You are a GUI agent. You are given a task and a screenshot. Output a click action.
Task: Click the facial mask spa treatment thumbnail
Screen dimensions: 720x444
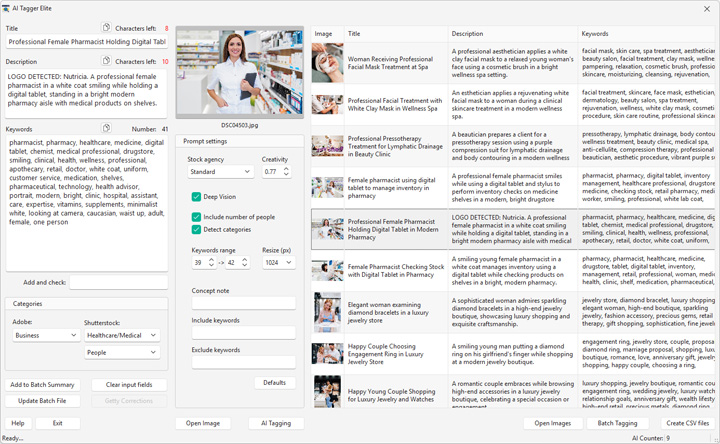click(x=327, y=64)
